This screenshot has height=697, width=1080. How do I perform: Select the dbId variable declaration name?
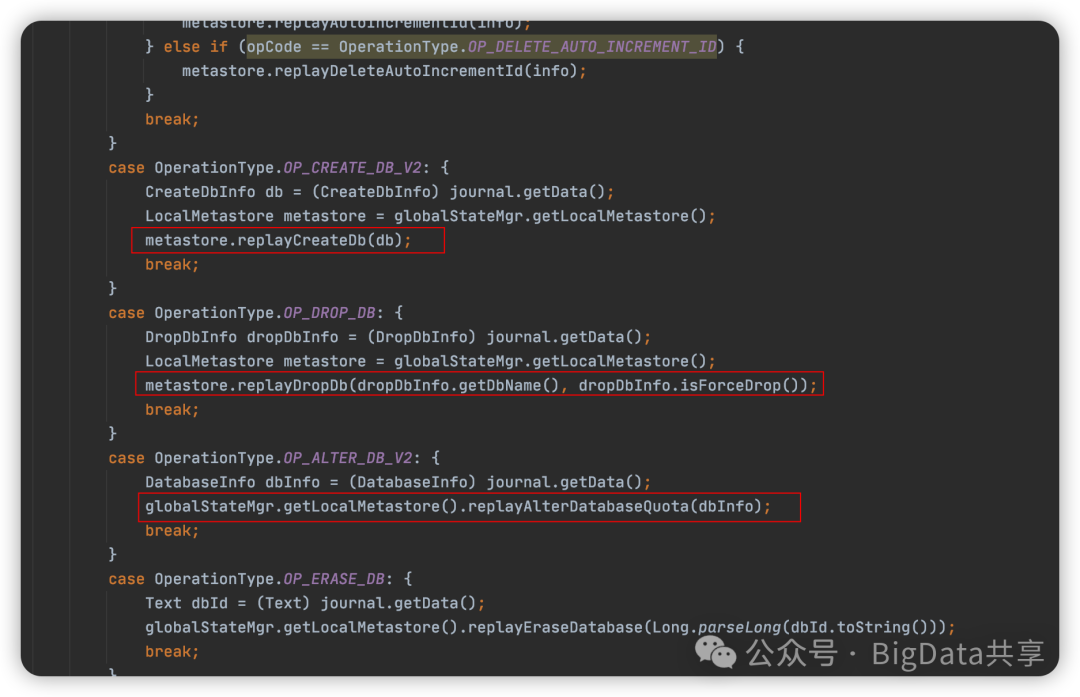pyautogui.click(x=209, y=603)
